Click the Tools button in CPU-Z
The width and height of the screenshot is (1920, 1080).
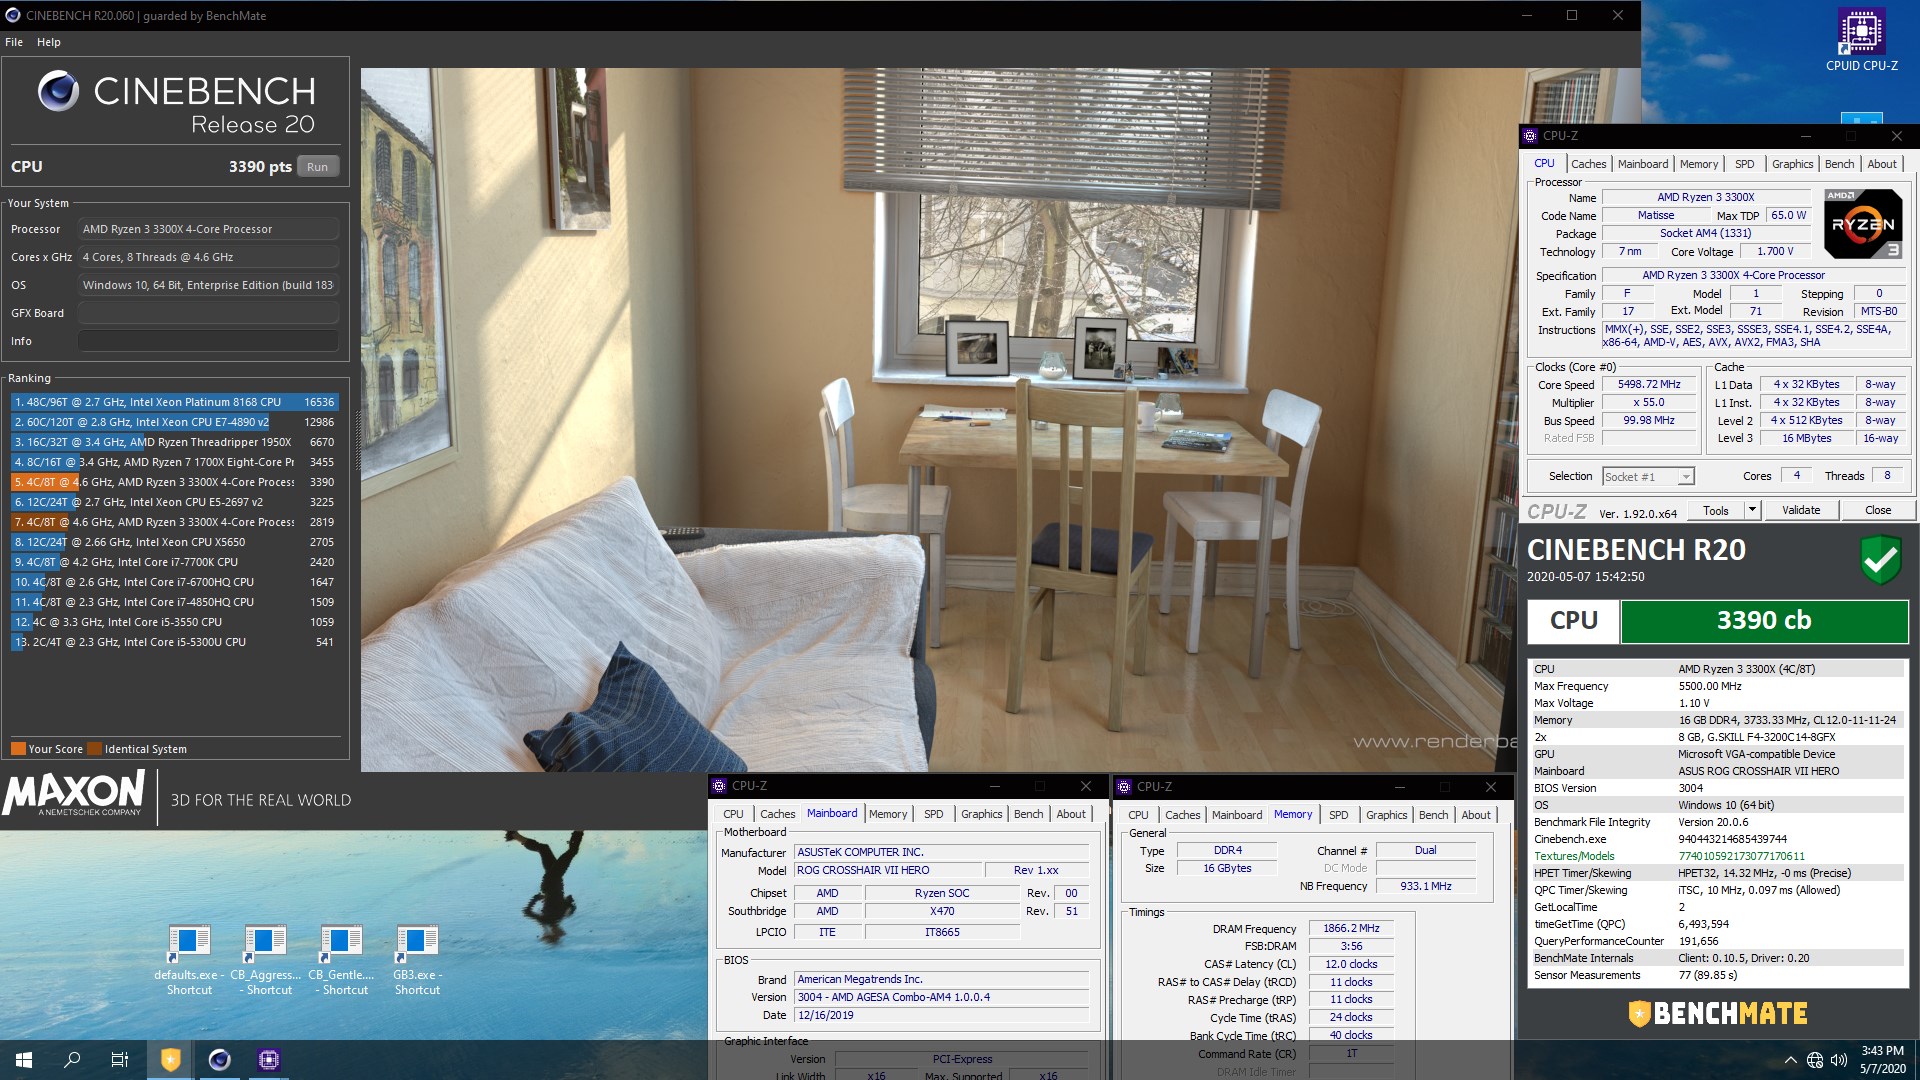coord(1716,510)
